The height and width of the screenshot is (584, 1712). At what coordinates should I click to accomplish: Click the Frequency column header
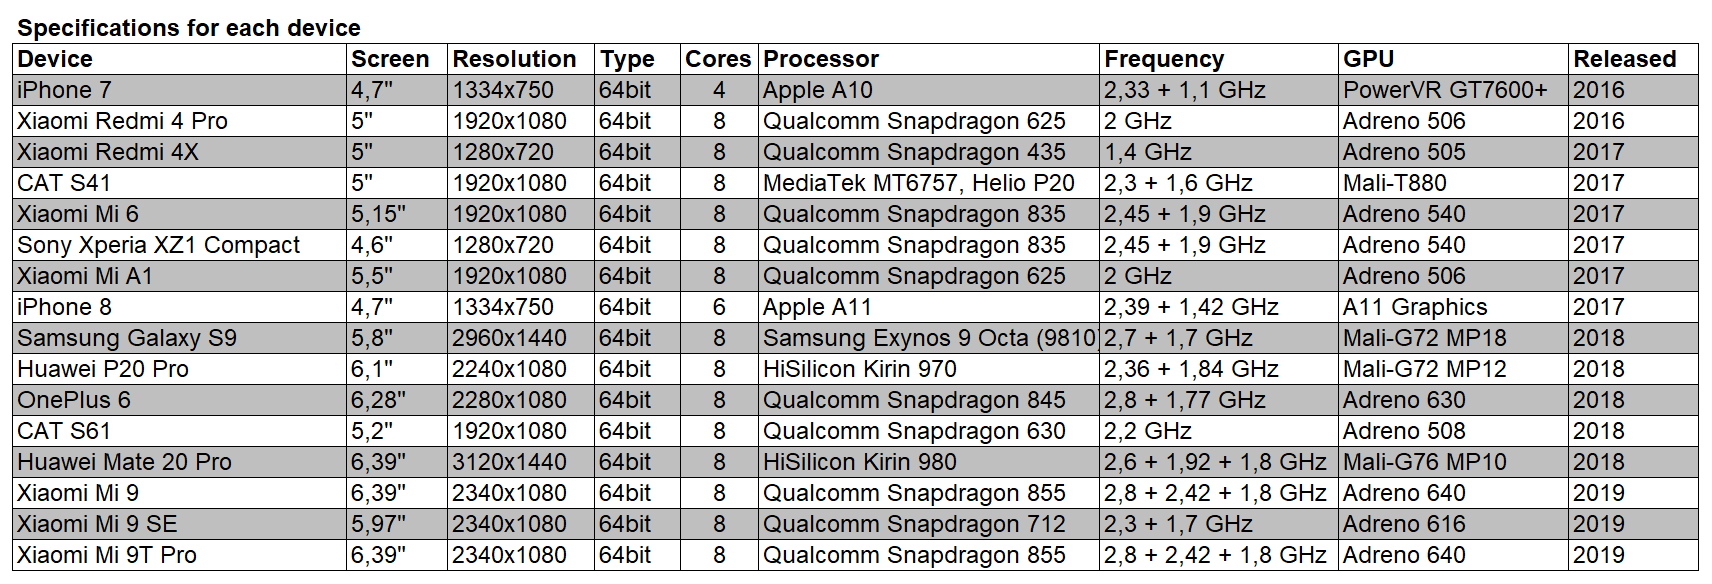point(1164,59)
